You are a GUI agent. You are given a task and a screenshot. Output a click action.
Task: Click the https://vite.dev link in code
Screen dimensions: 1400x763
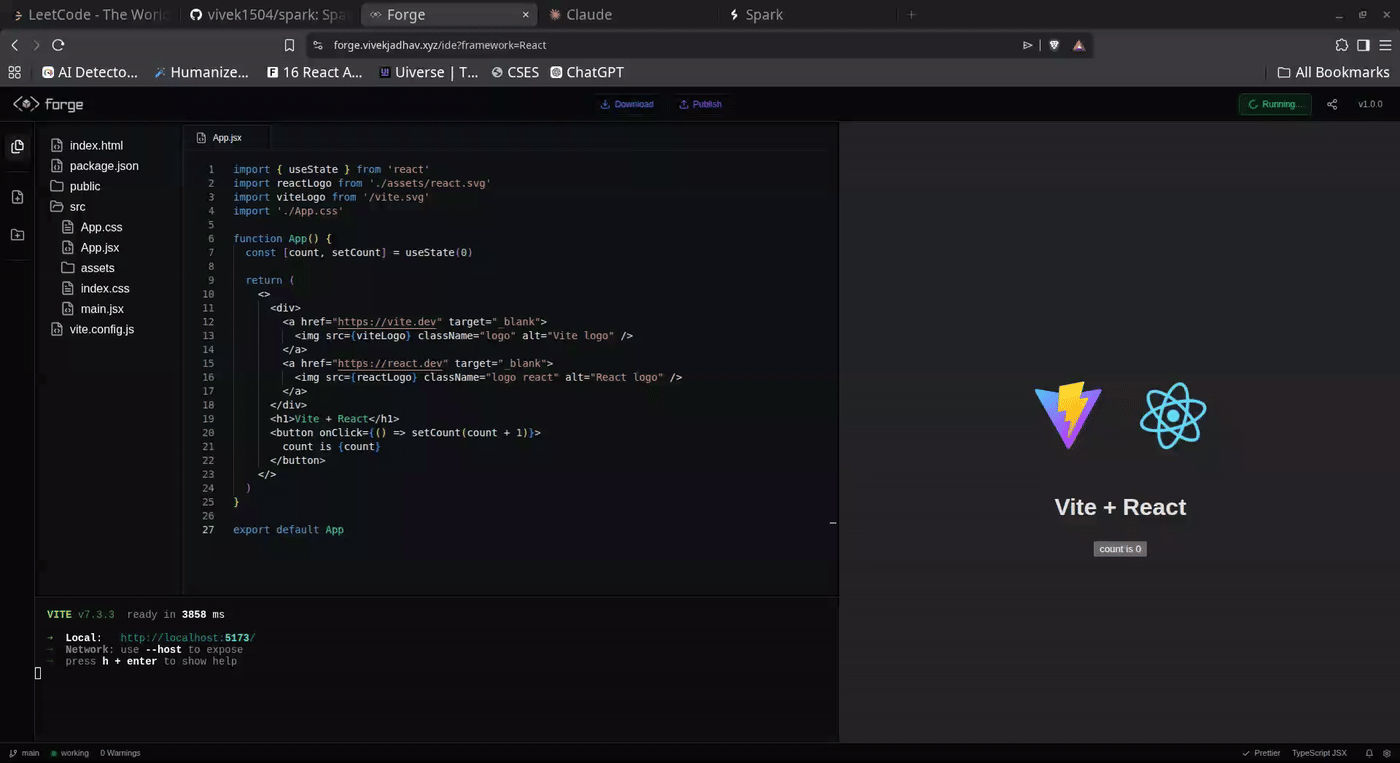pos(388,322)
